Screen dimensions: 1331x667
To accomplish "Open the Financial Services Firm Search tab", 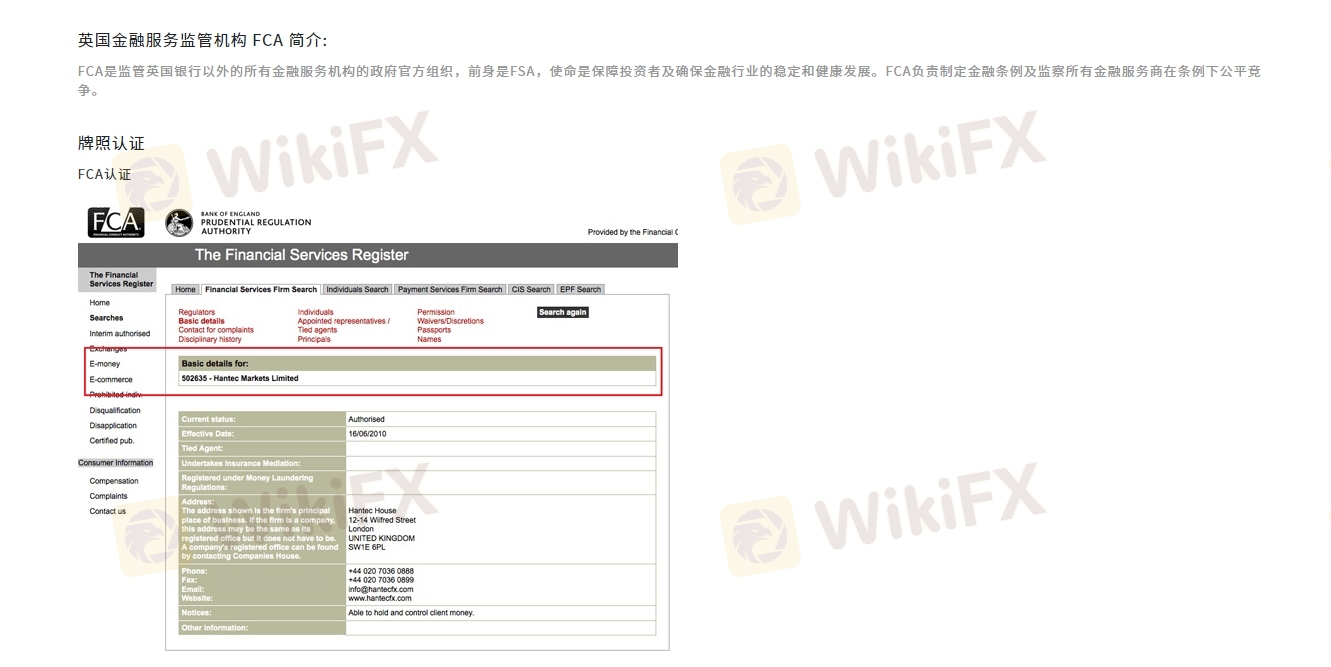I will click(260, 290).
